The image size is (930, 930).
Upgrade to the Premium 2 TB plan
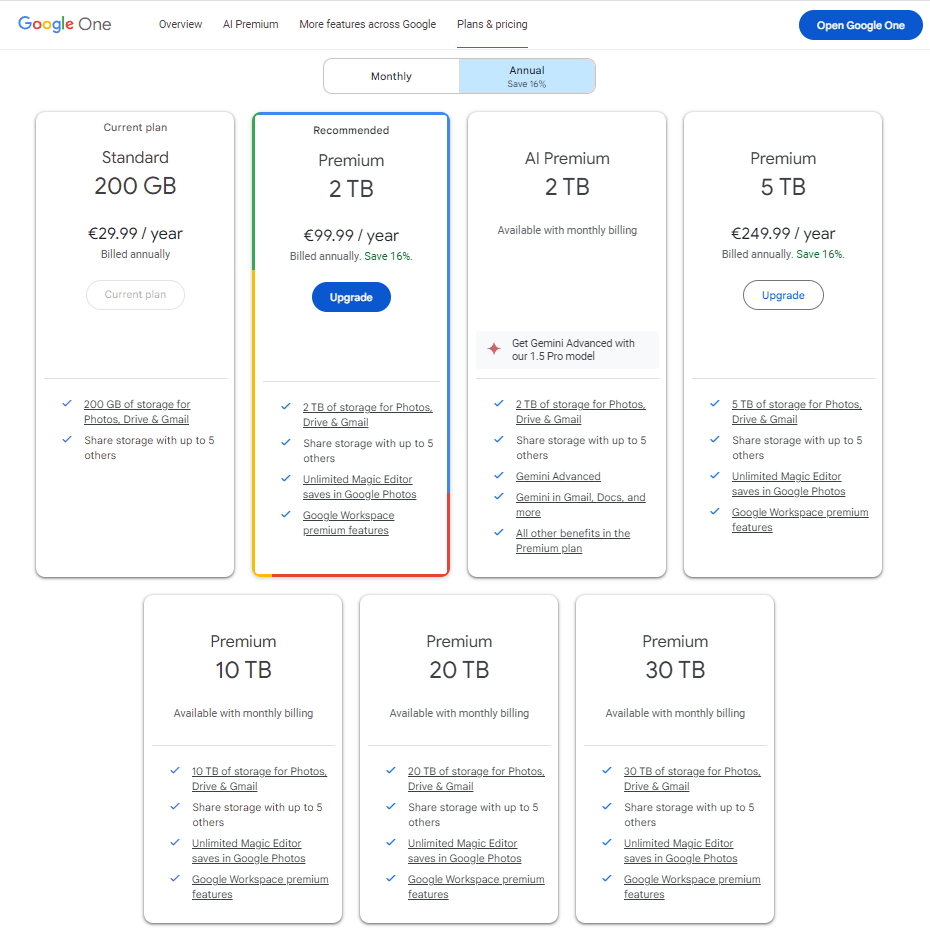pos(351,297)
